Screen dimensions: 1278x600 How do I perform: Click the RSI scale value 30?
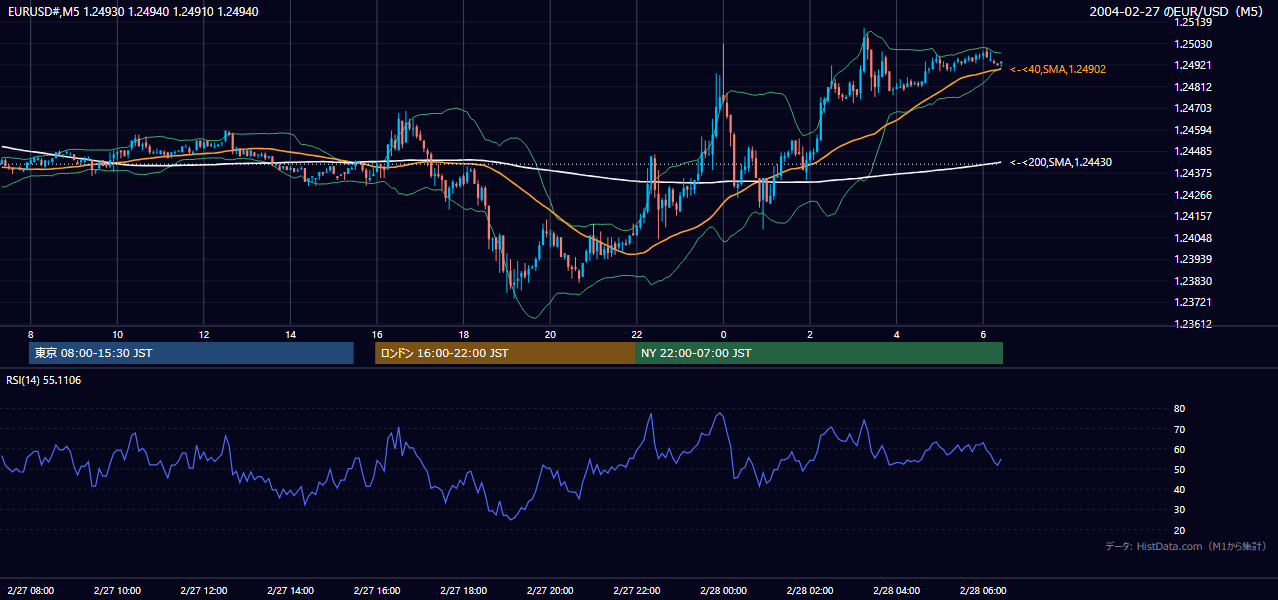1179,510
